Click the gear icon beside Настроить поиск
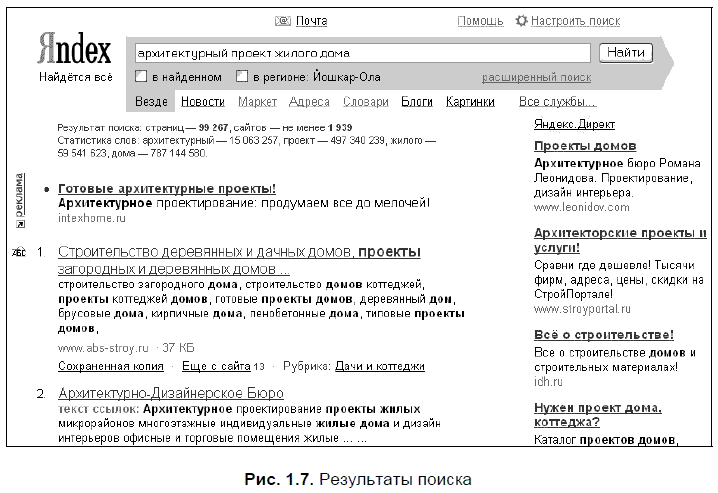This screenshot has height=493, width=718. pyautogui.click(x=520, y=21)
